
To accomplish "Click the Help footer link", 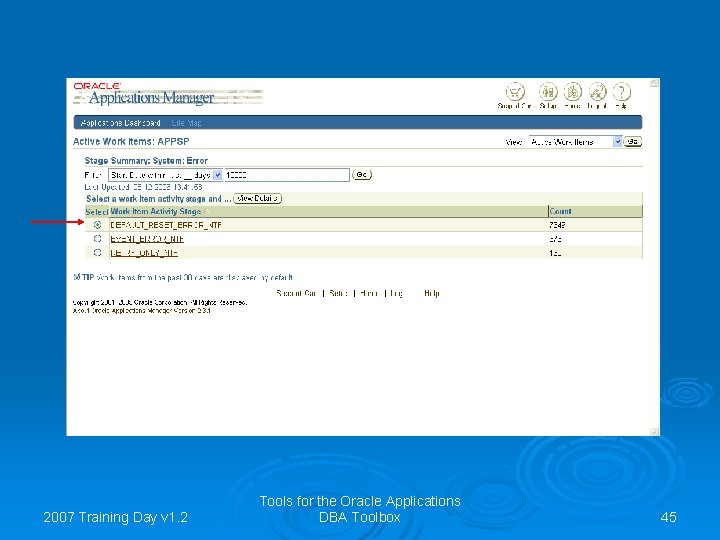I will point(432,293).
